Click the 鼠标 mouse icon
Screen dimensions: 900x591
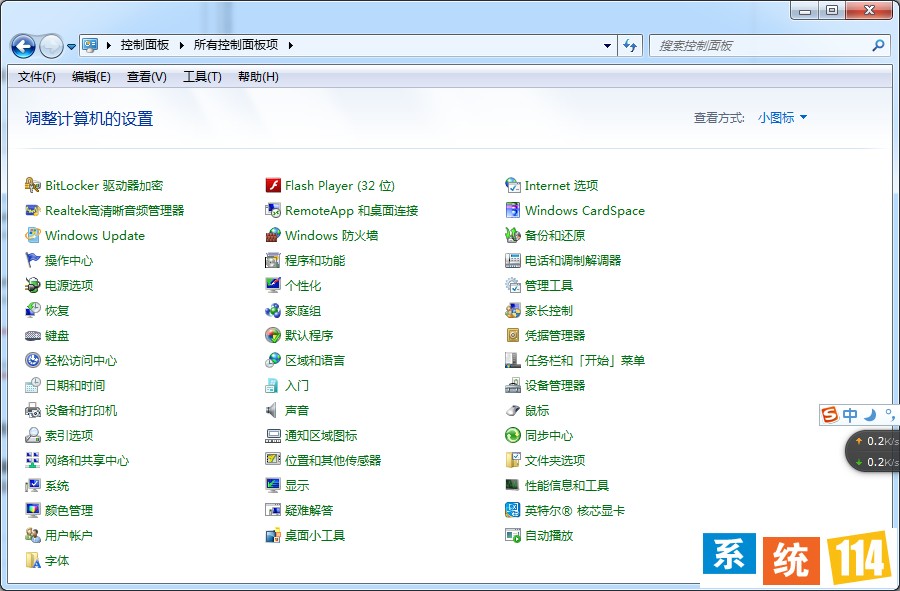coord(513,410)
